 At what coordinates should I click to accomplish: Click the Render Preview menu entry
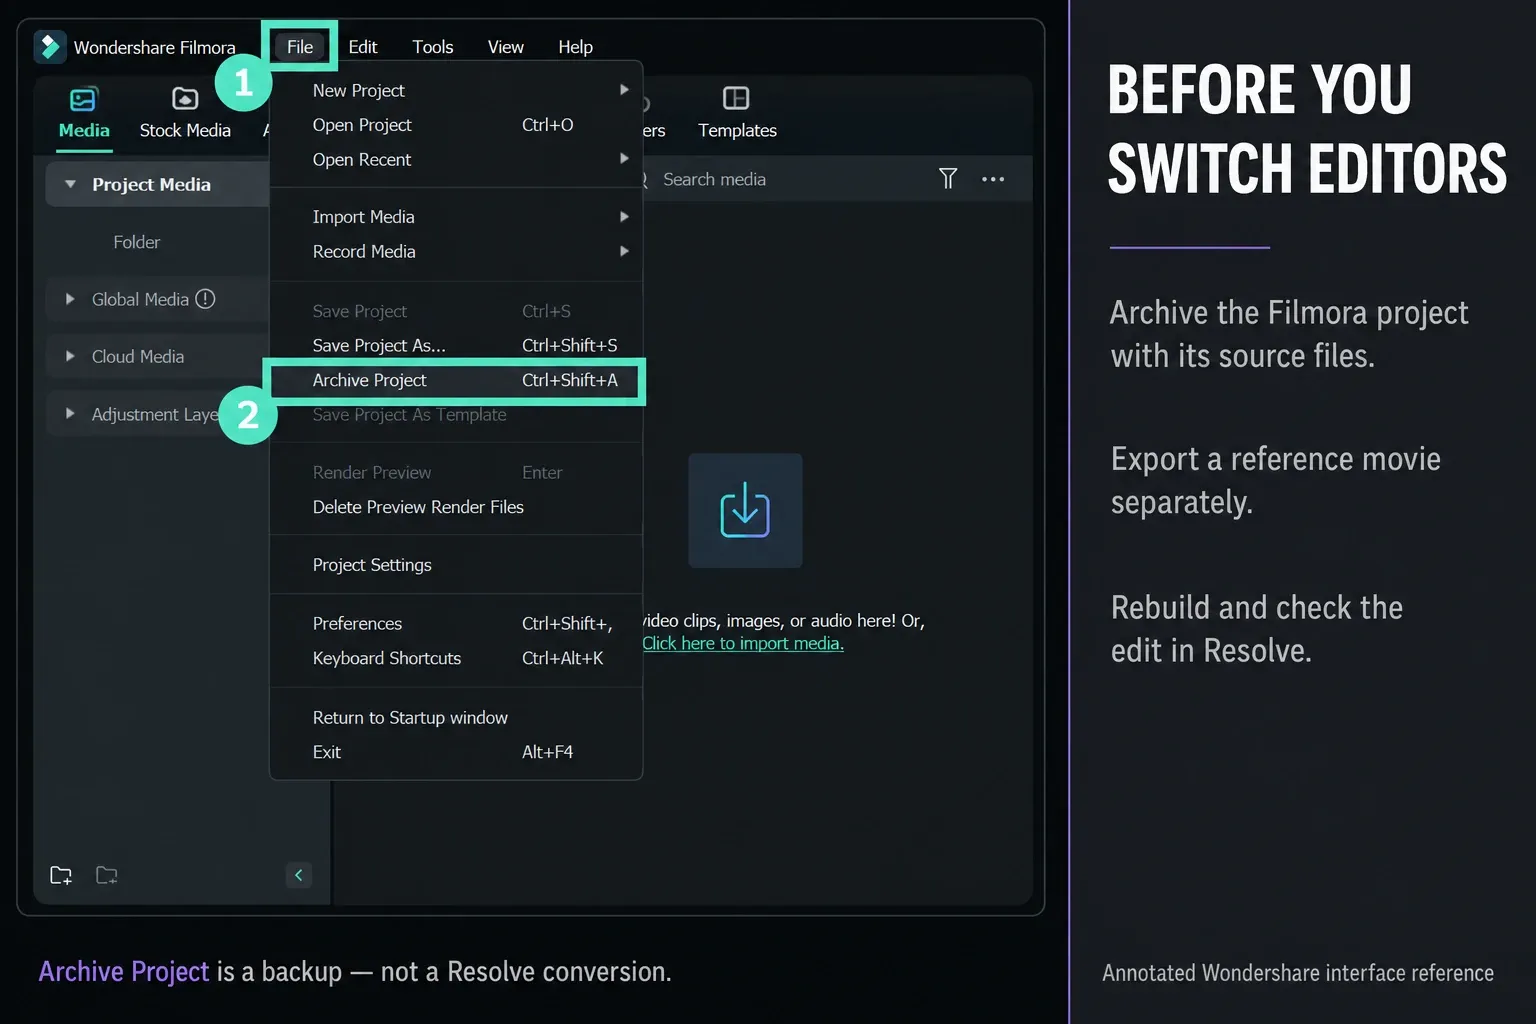pyautogui.click(x=456, y=472)
